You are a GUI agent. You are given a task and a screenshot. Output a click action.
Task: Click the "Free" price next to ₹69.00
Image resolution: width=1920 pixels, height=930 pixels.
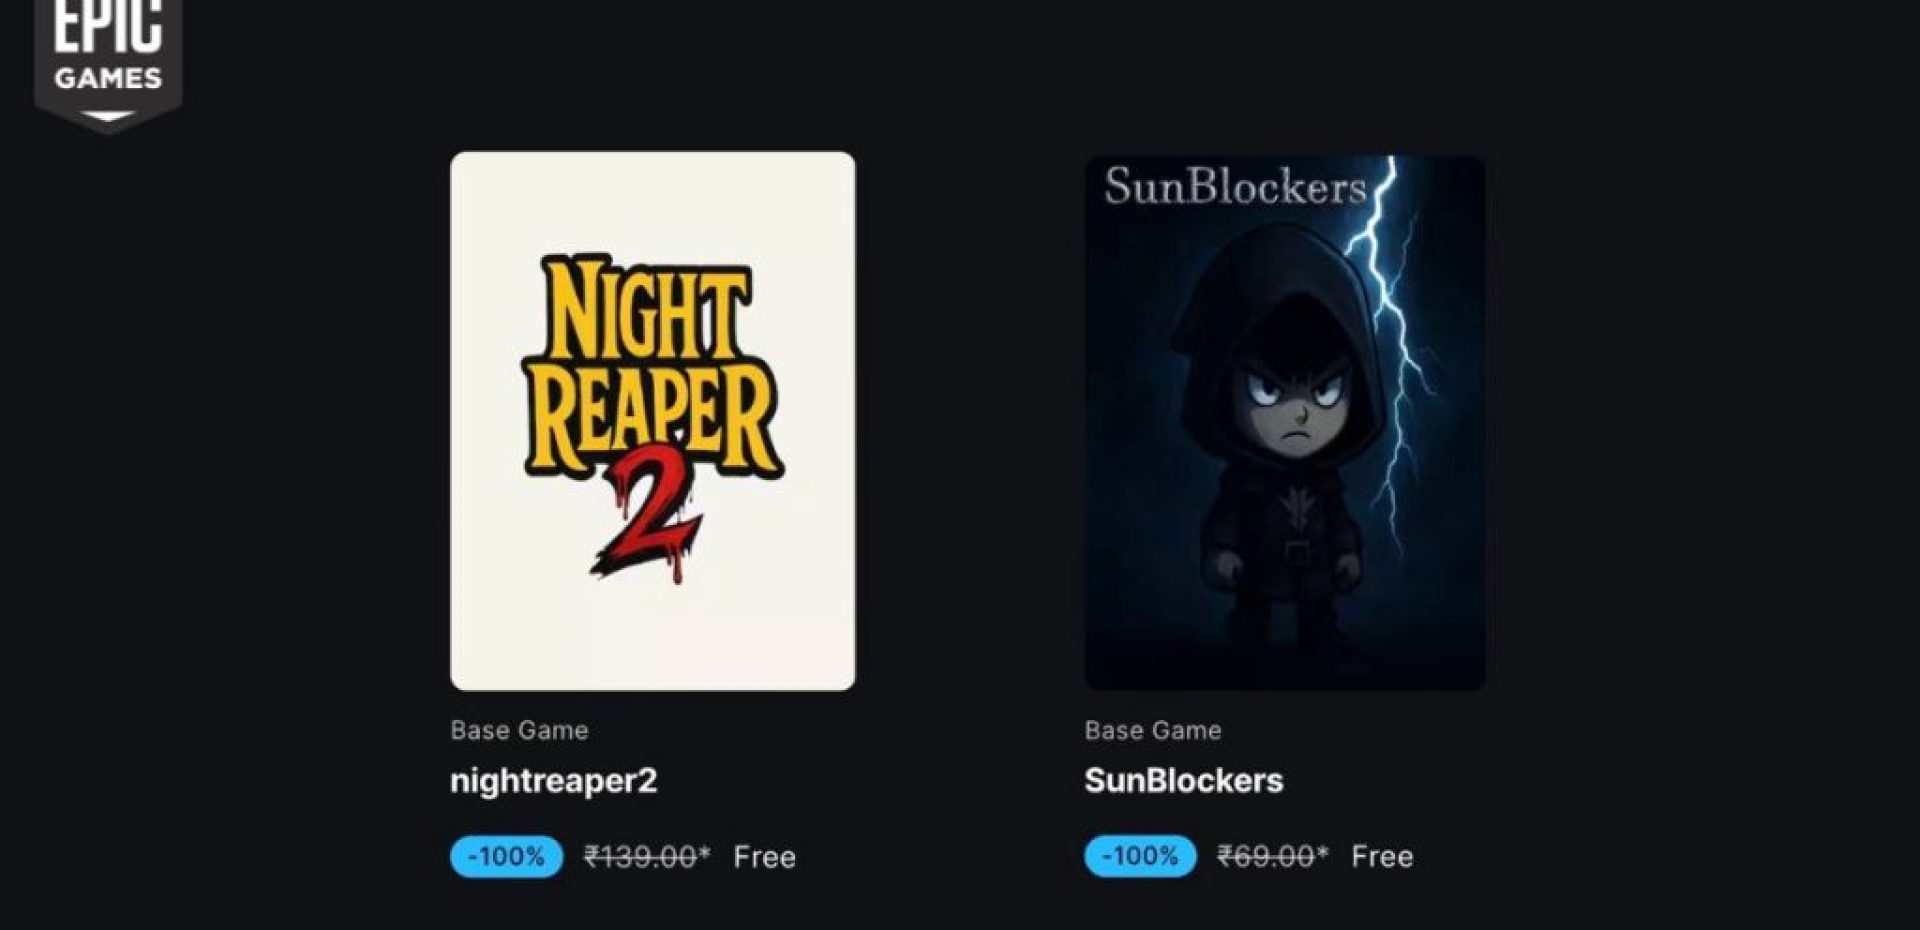click(x=1381, y=856)
